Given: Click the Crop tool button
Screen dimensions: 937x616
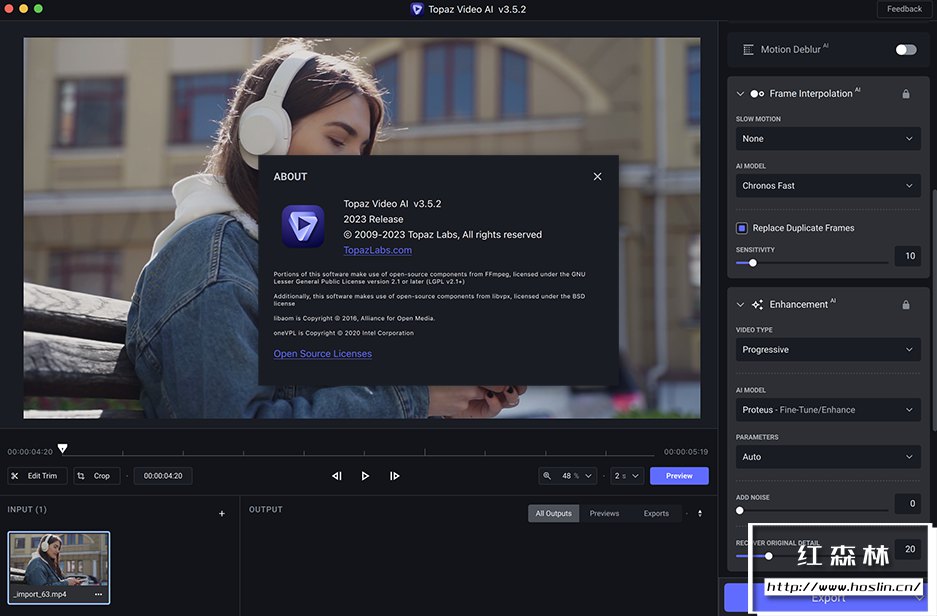Looking at the screenshot, I should click(x=96, y=476).
